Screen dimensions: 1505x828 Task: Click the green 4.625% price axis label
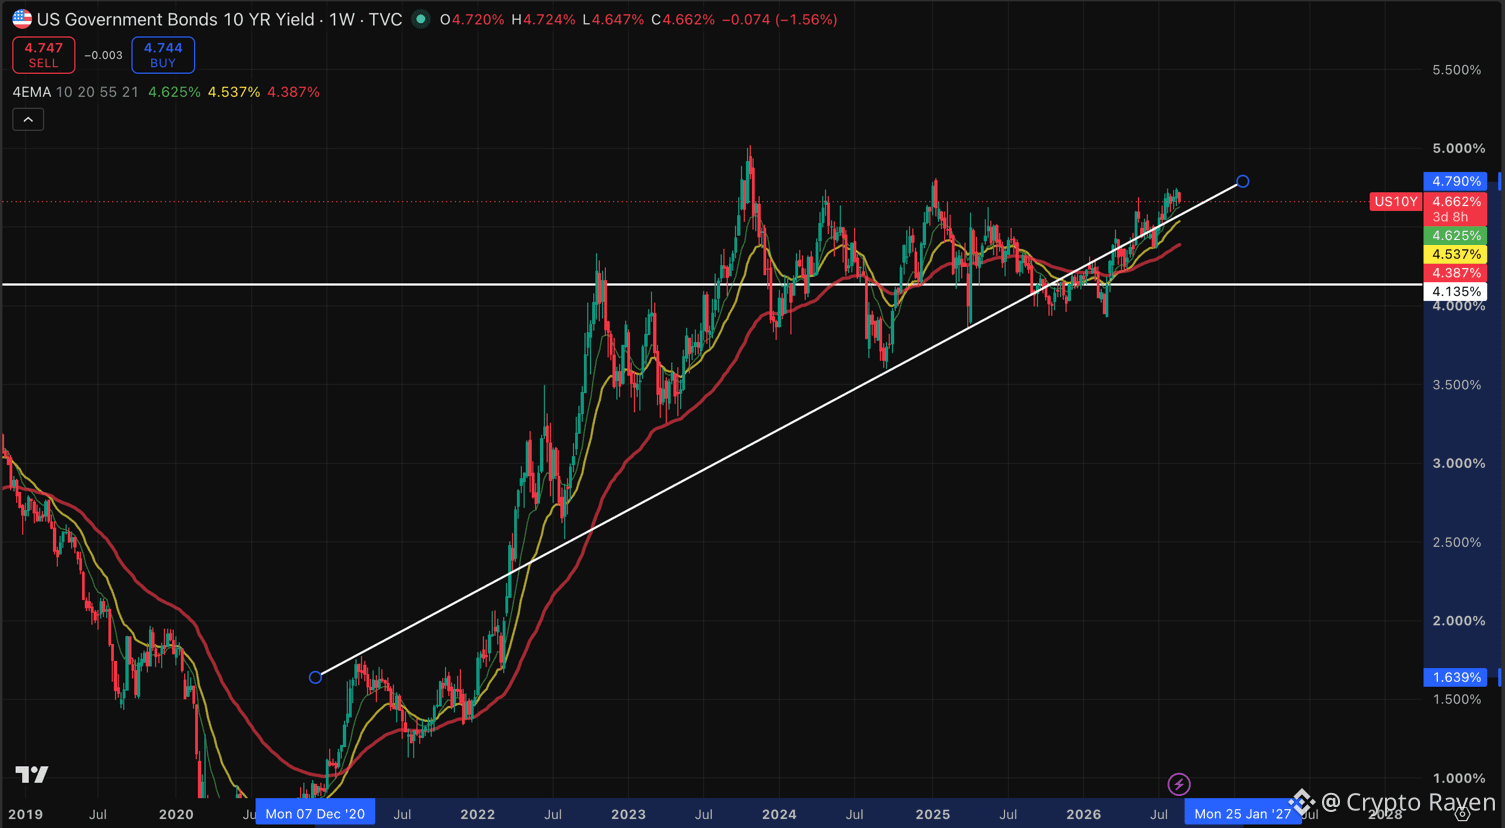point(1455,236)
